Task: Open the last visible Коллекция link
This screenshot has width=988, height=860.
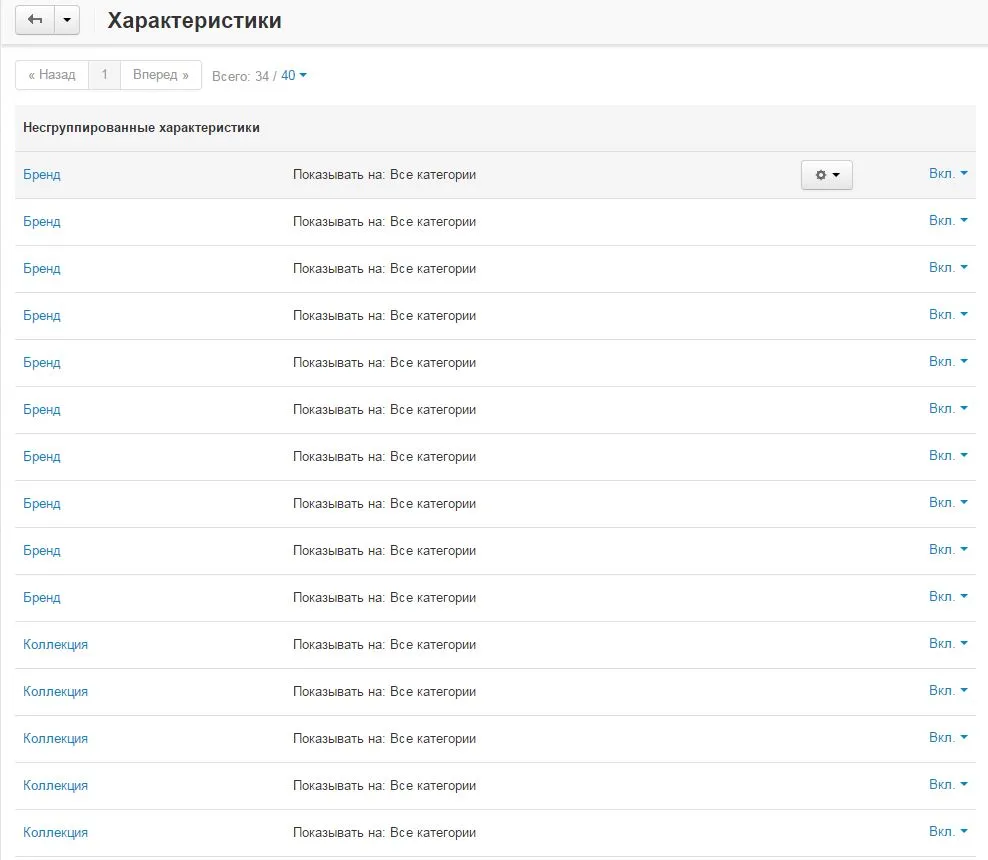Action: point(55,832)
